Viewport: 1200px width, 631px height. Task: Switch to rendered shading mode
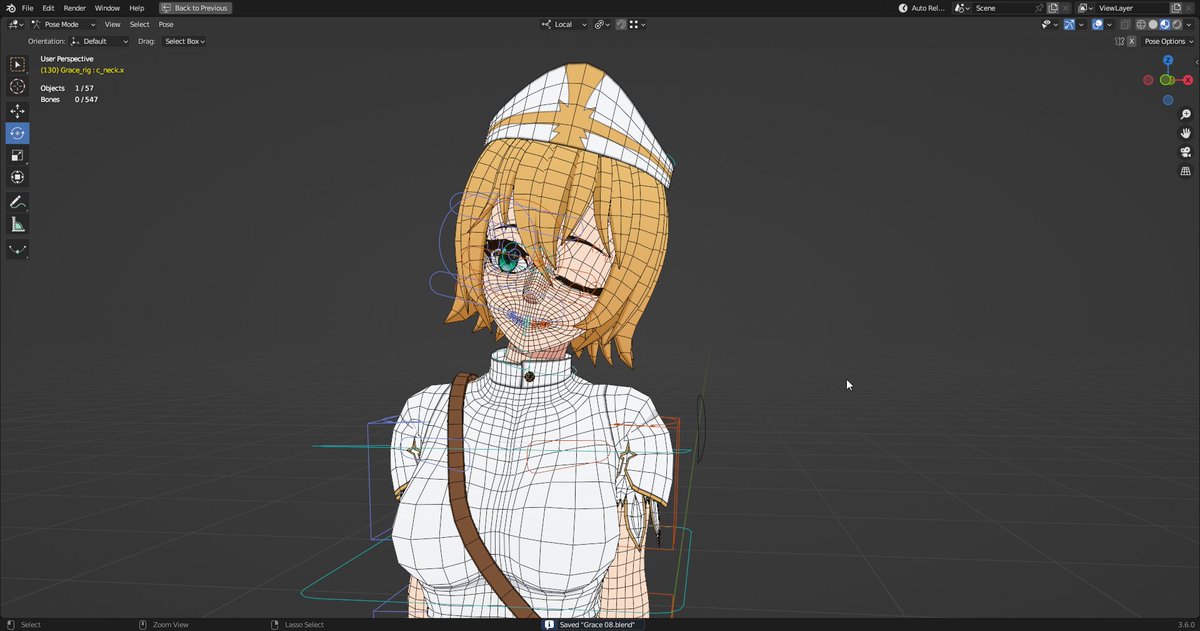pyautogui.click(x=1177, y=24)
